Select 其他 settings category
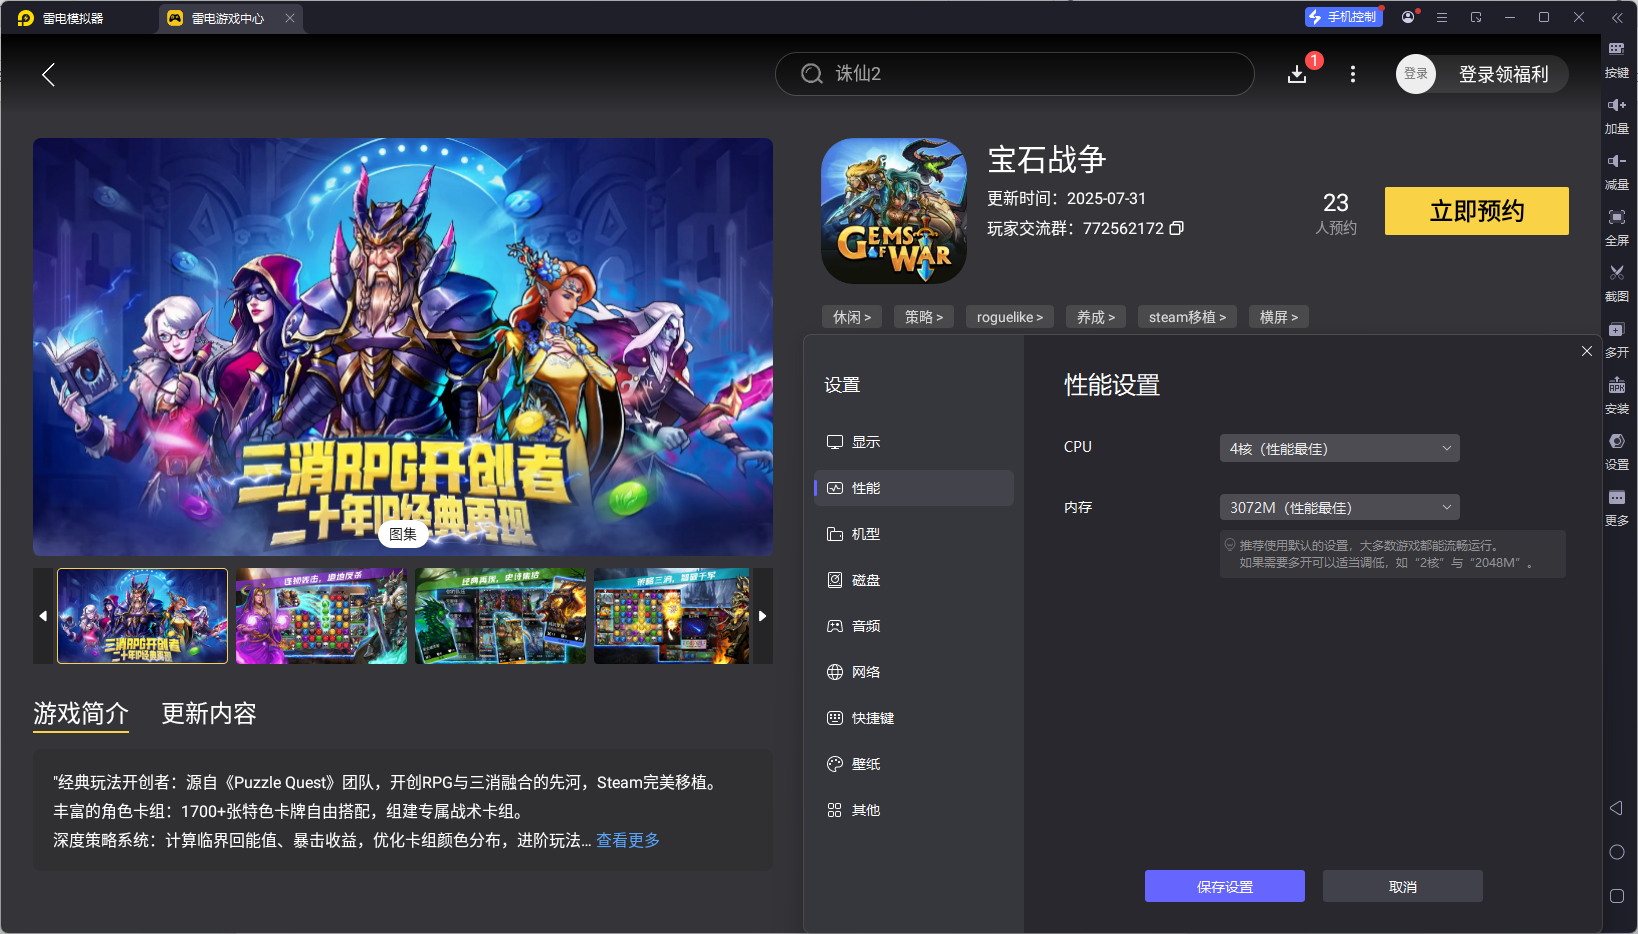The height and width of the screenshot is (934, 1638). (x=914, y=810)
